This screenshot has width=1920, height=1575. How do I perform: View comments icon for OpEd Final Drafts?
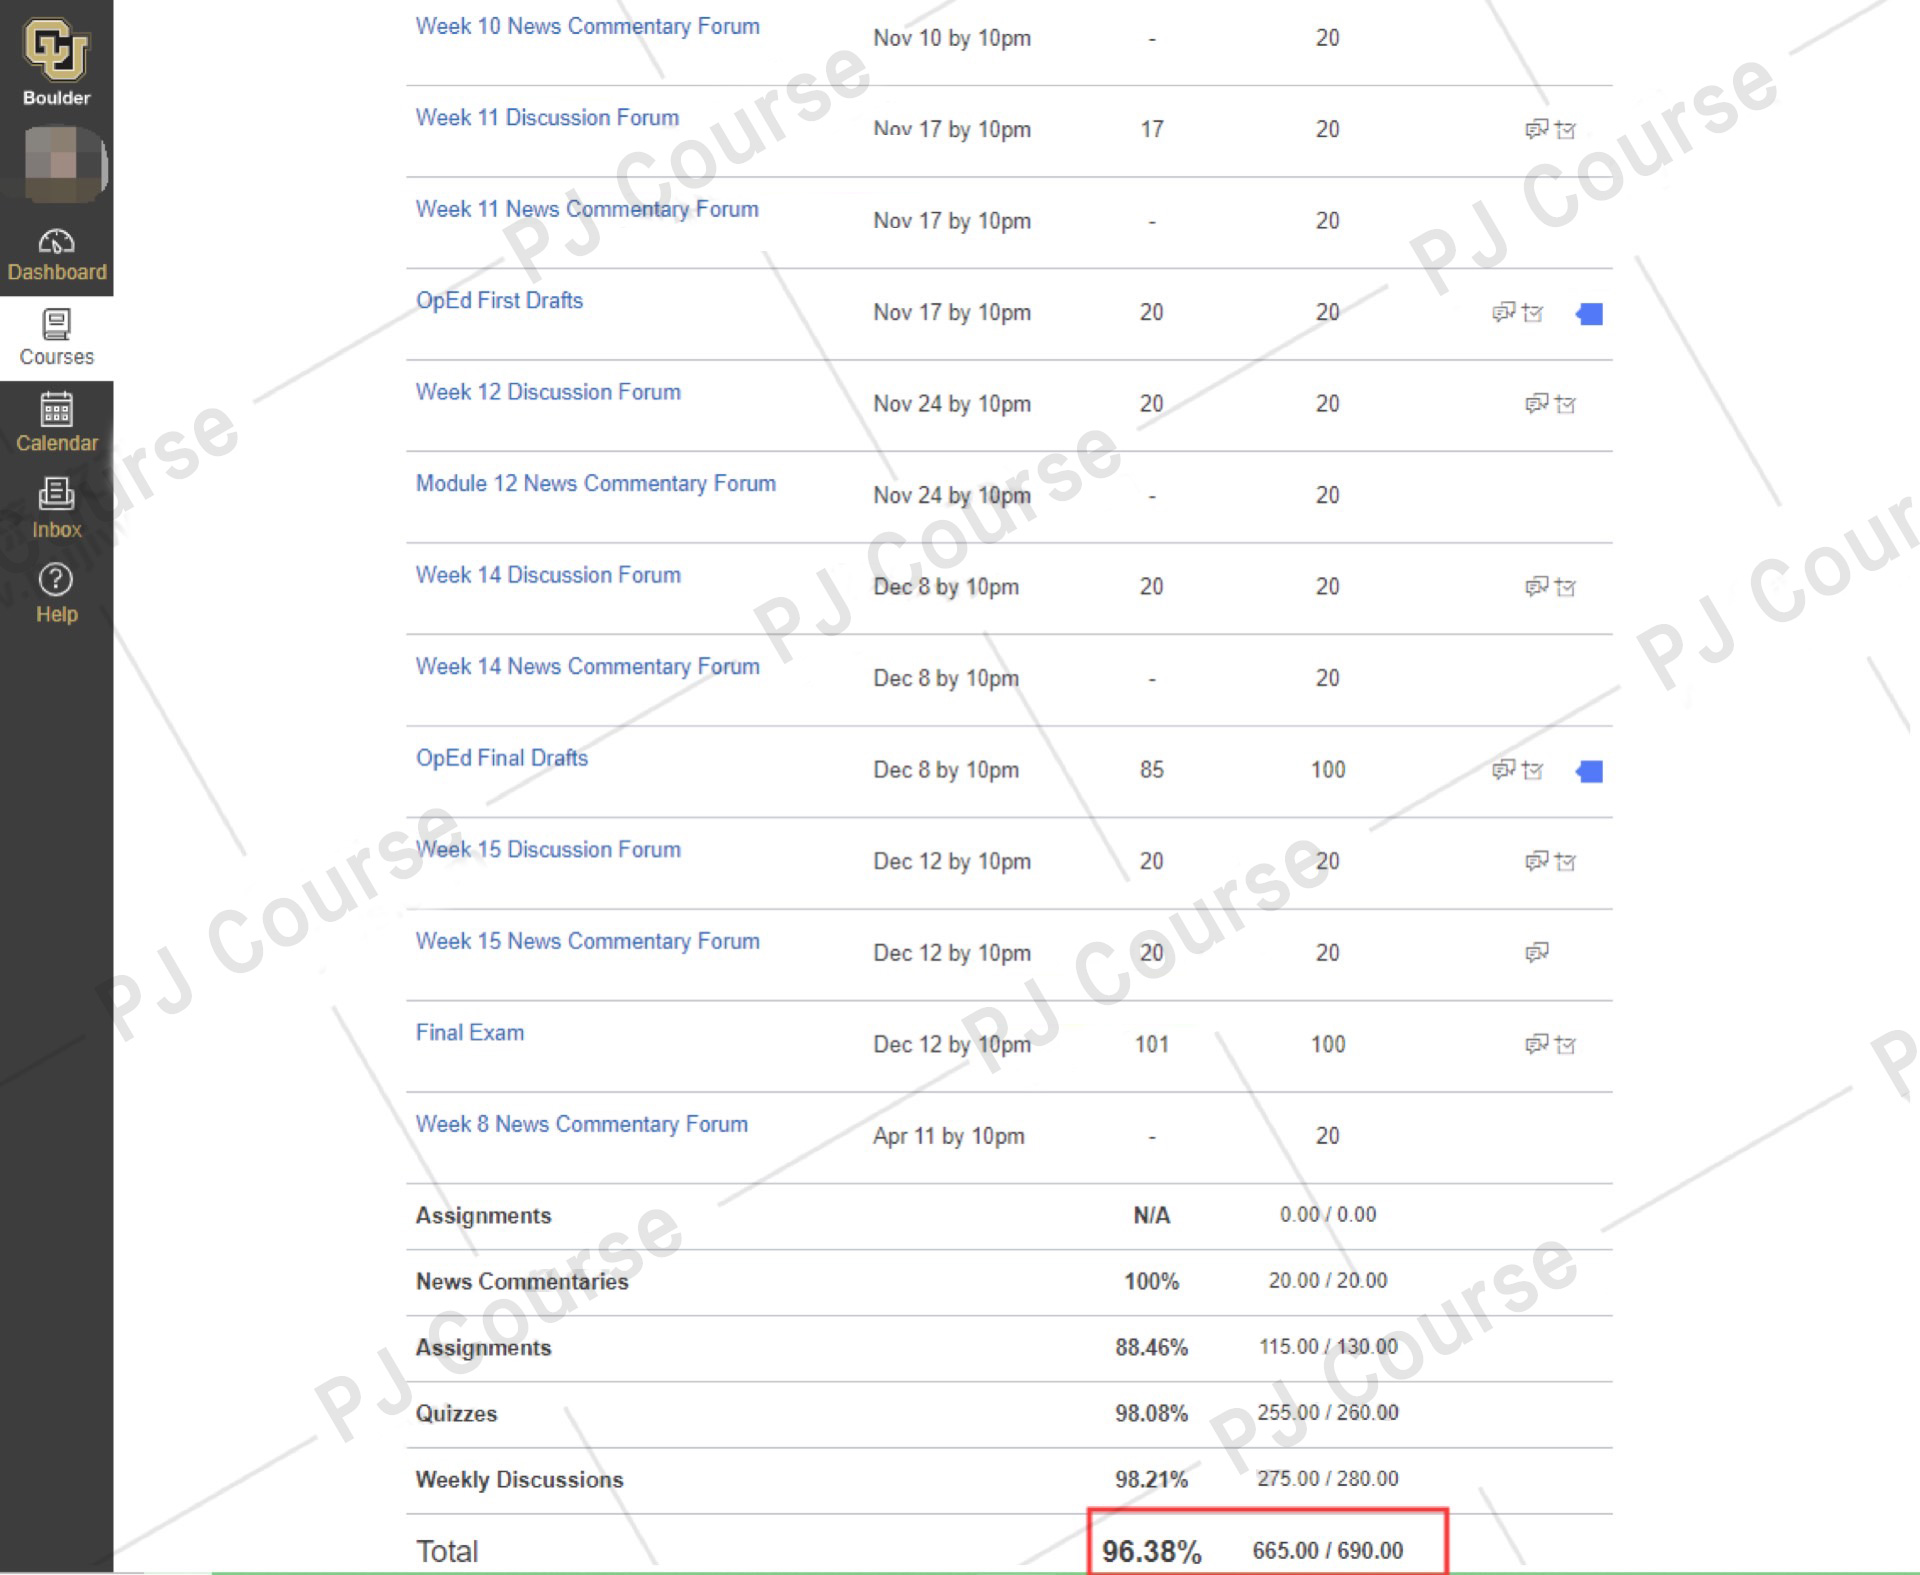[x=1503, y=770]
